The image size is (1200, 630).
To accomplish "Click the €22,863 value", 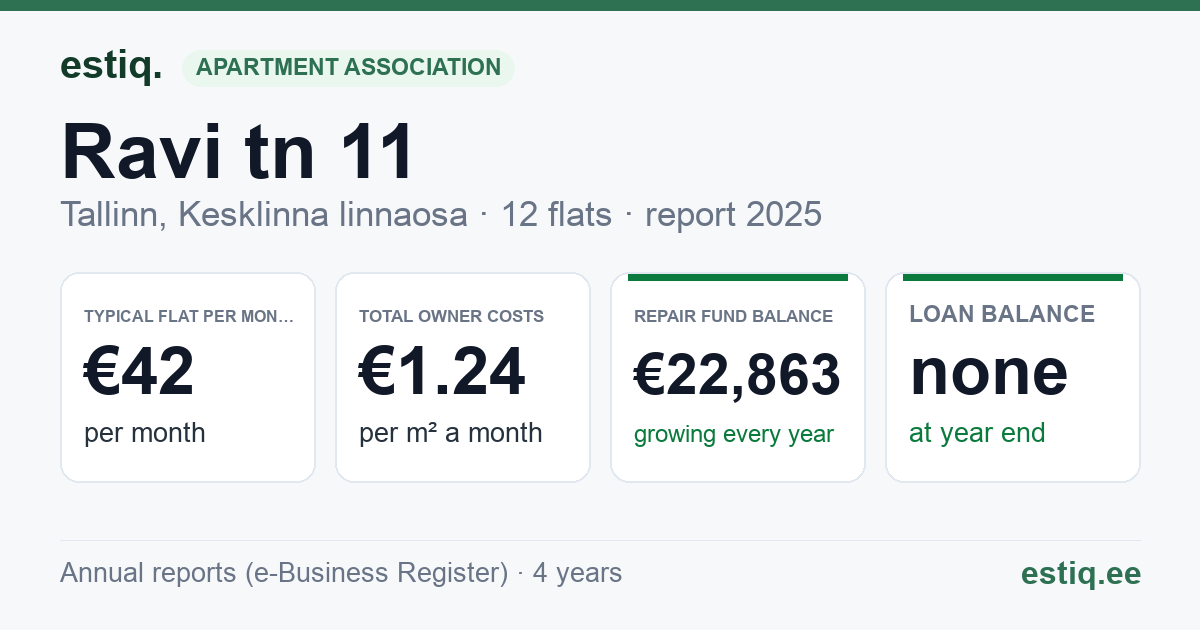I will 737,375.
